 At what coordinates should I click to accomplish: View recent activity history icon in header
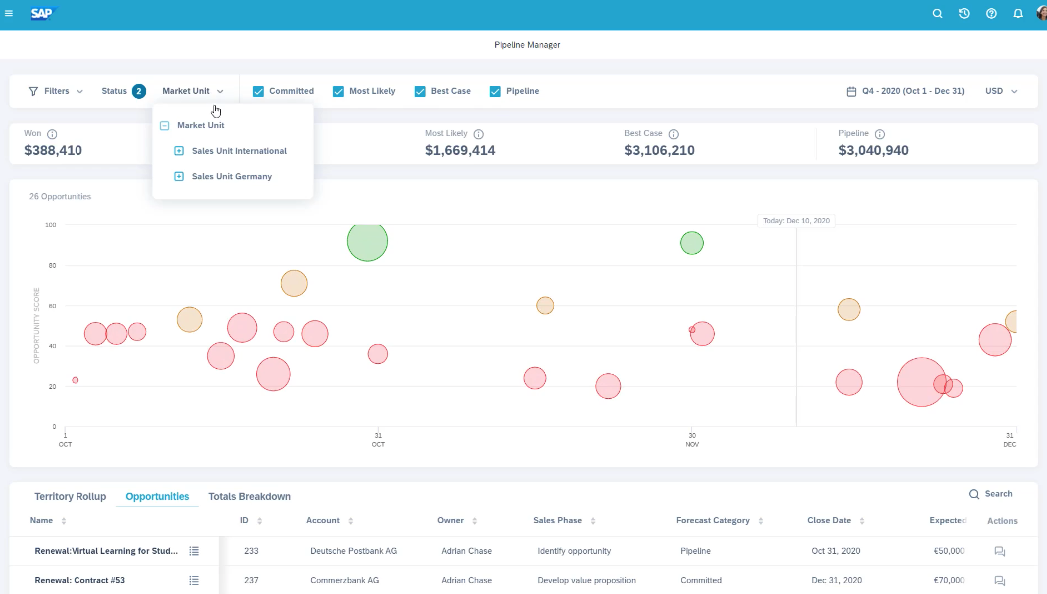[x=964, y=13]
